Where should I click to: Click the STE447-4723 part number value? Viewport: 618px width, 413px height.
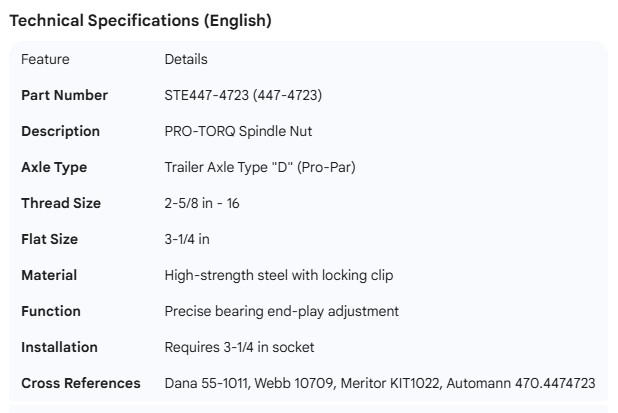[243, 95]
